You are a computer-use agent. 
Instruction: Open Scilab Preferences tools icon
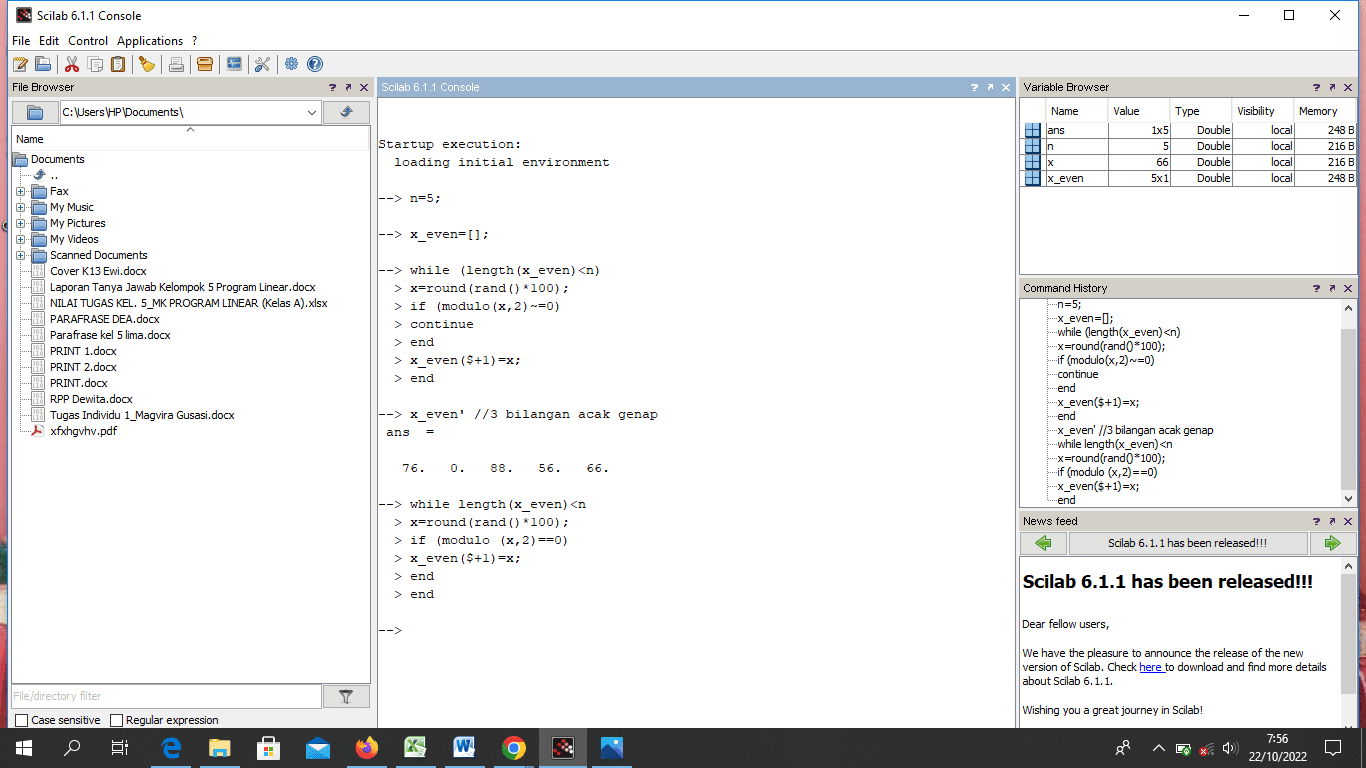point(263,64)
